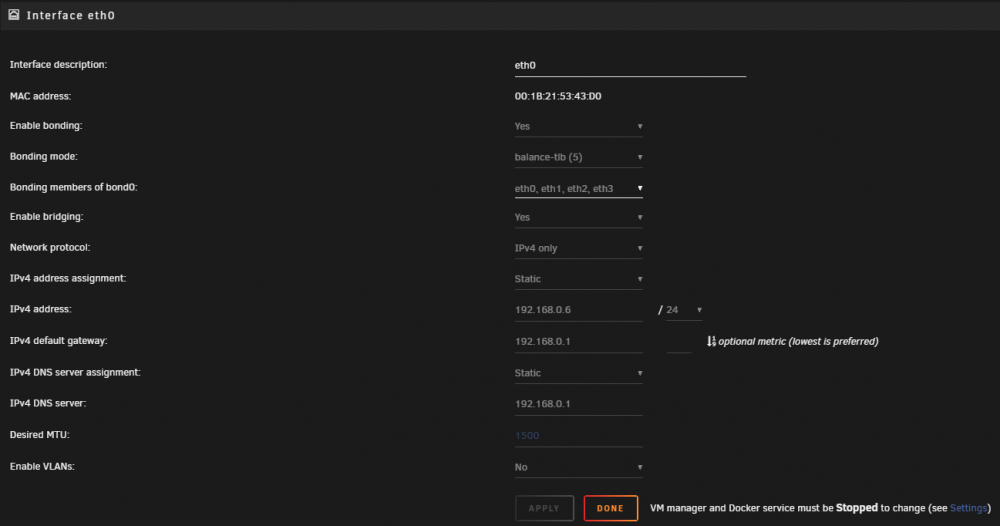Click the 'Desired MTU:' label
The image size is (1000, 526).
[x=40, y=435]
